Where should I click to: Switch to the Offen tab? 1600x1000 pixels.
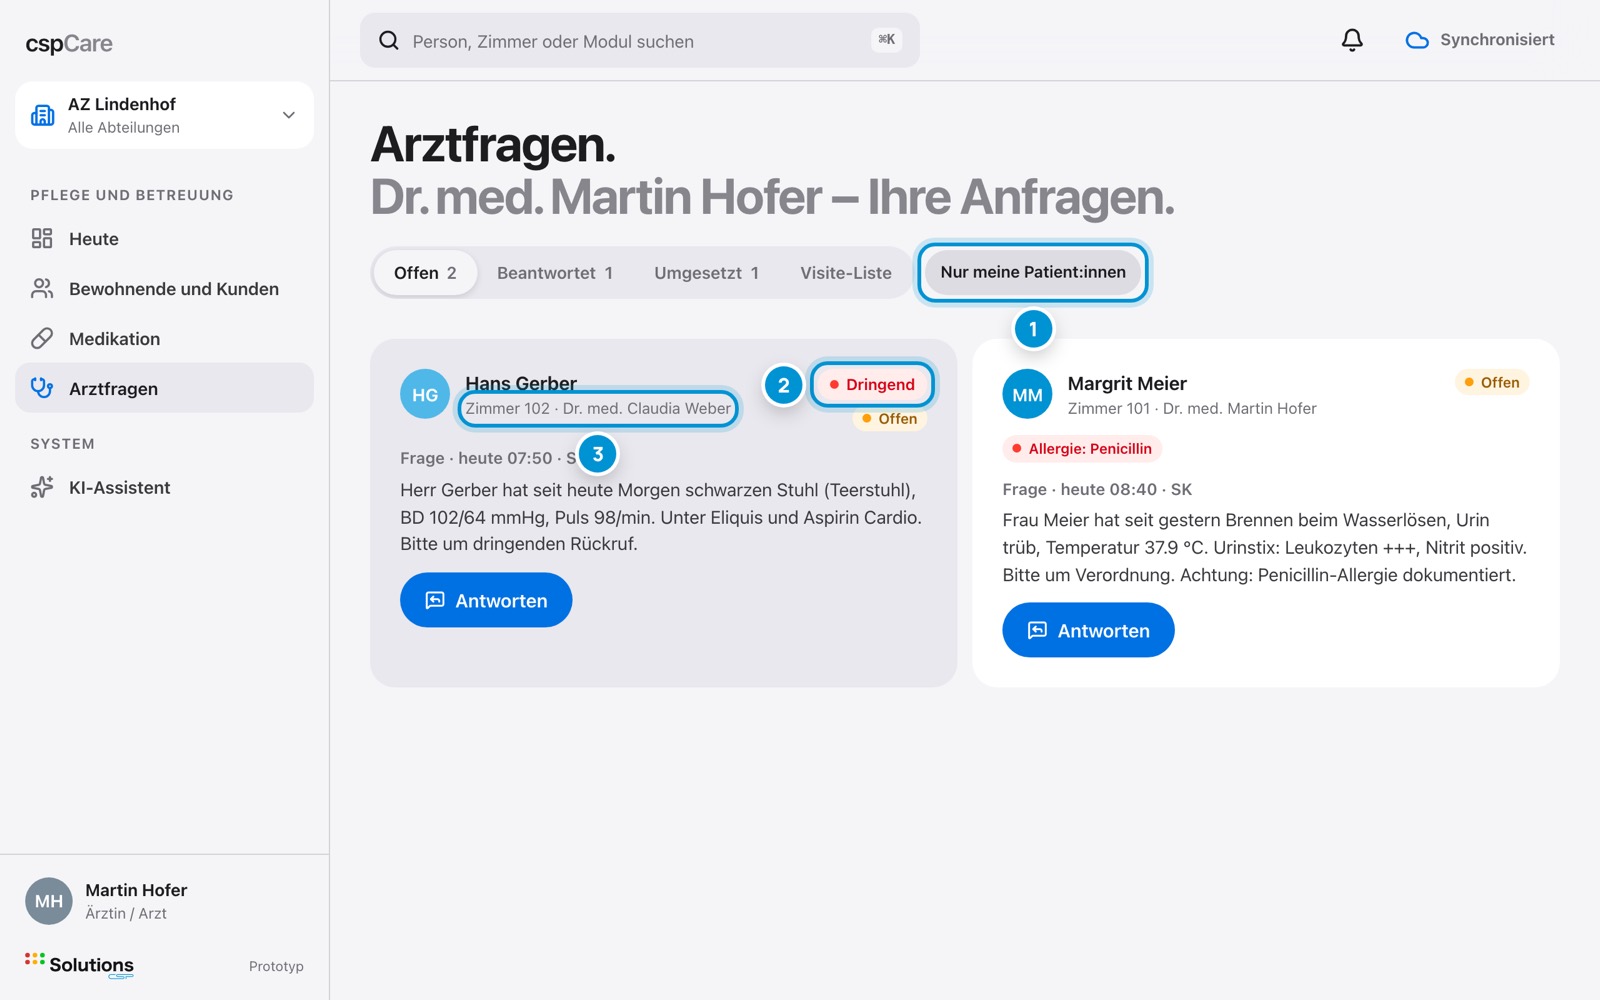point(425,273)
